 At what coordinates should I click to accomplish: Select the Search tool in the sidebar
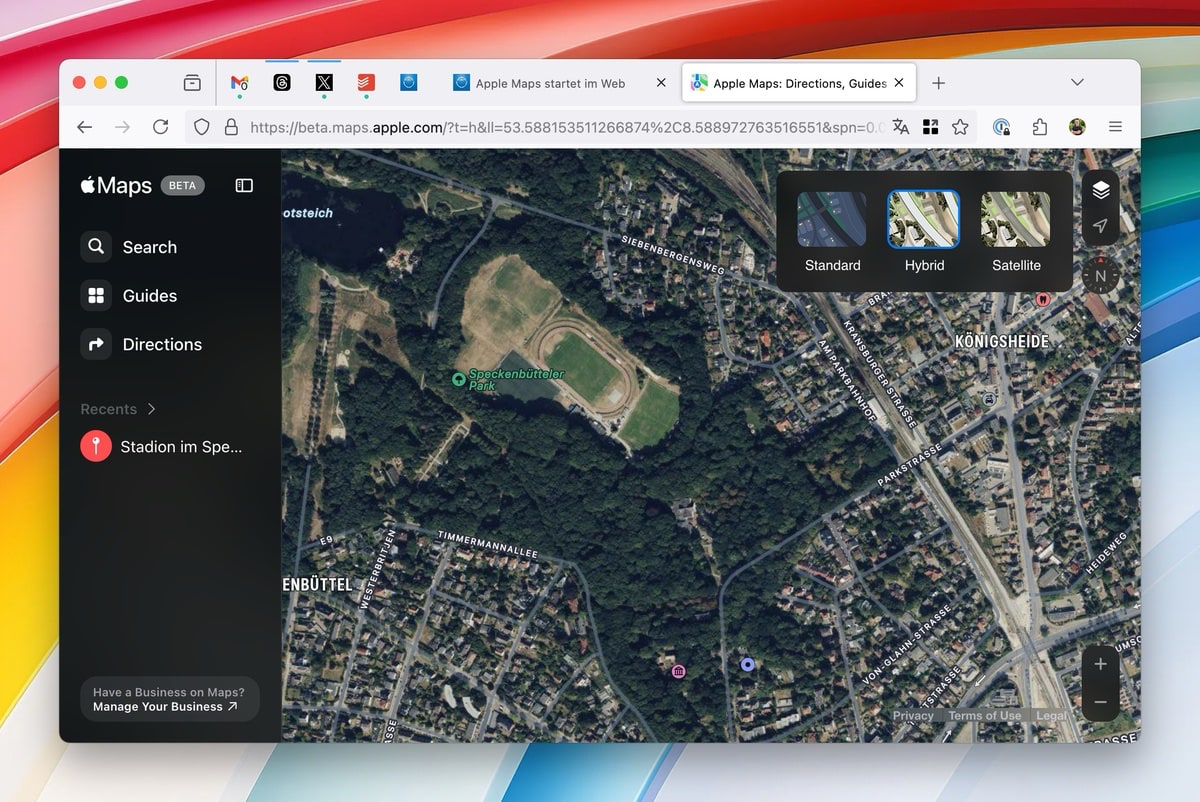(148, 246)
